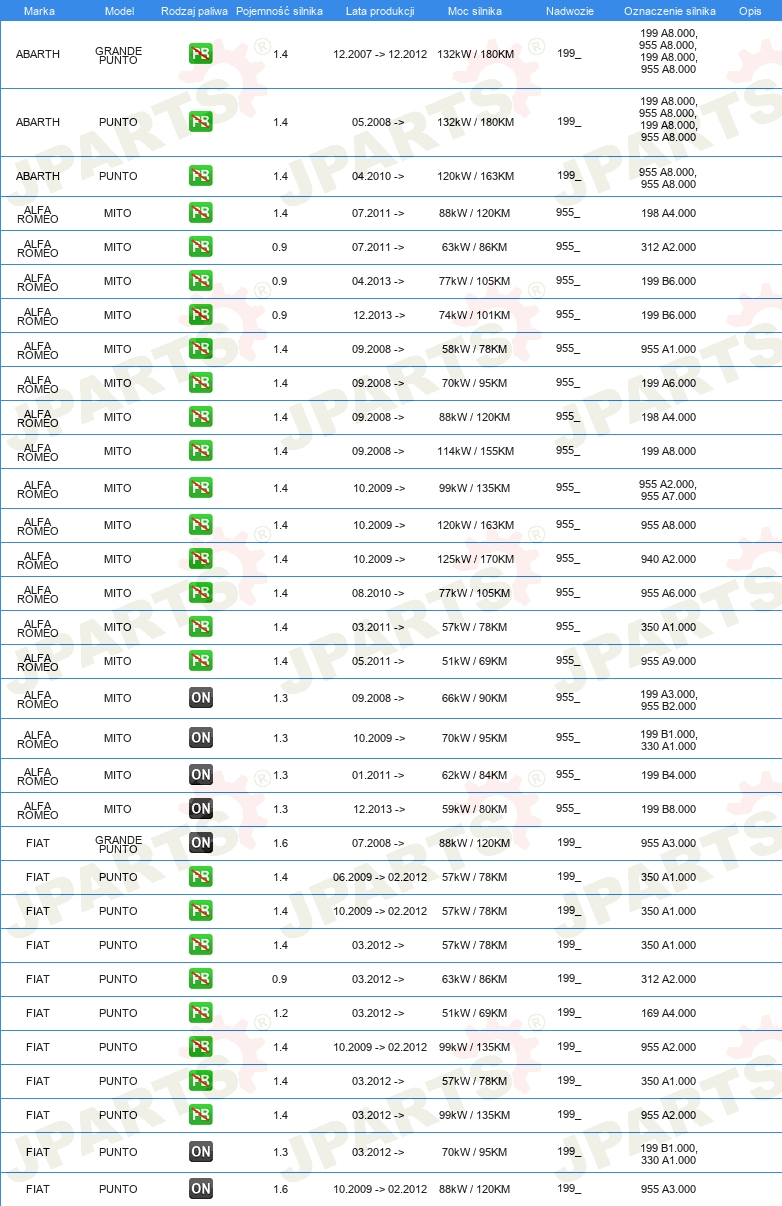Click production date 12.2013 in 74kW row
This screenshot has height=1206, width=782.
click(x=378, y=315)
